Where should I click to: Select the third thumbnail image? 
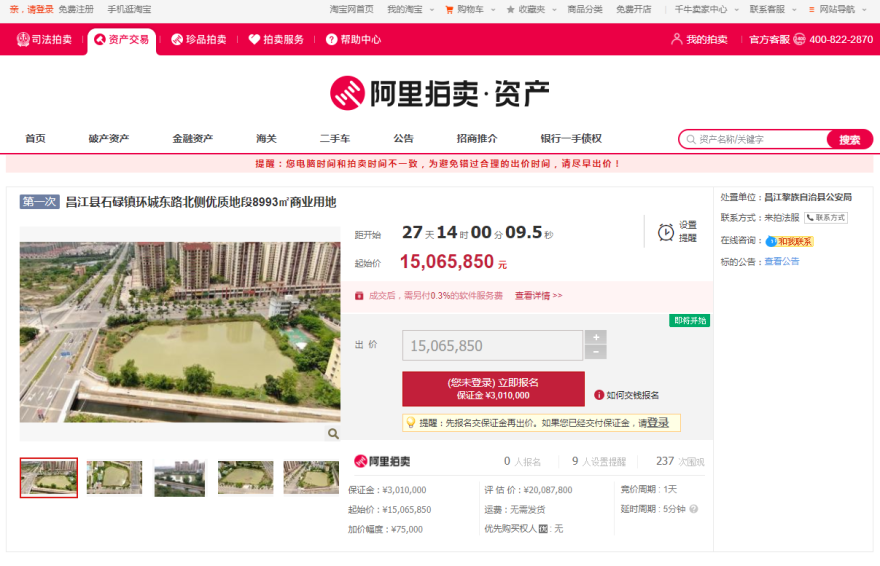point(180,478)
